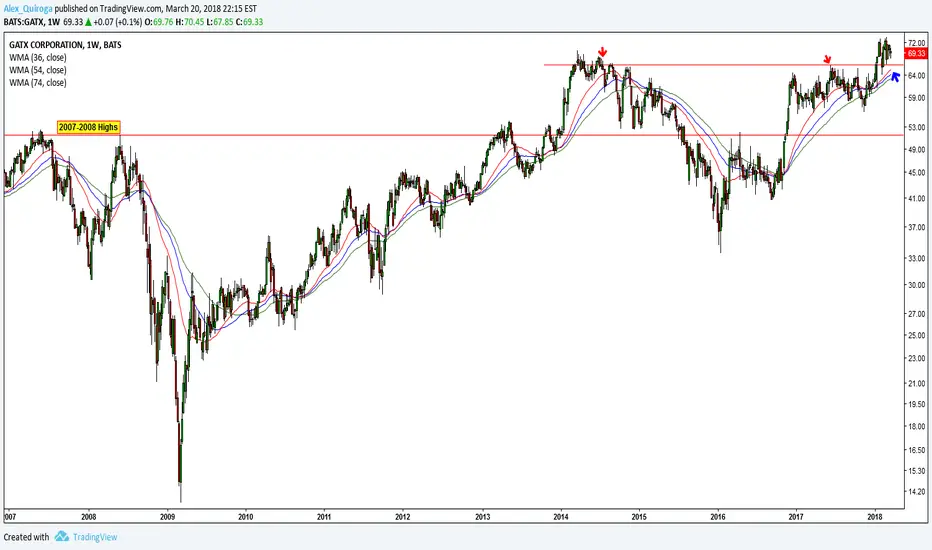Select the close value 'C:69.33'
This screenshot has width=932, height=550.
point(250,22)
